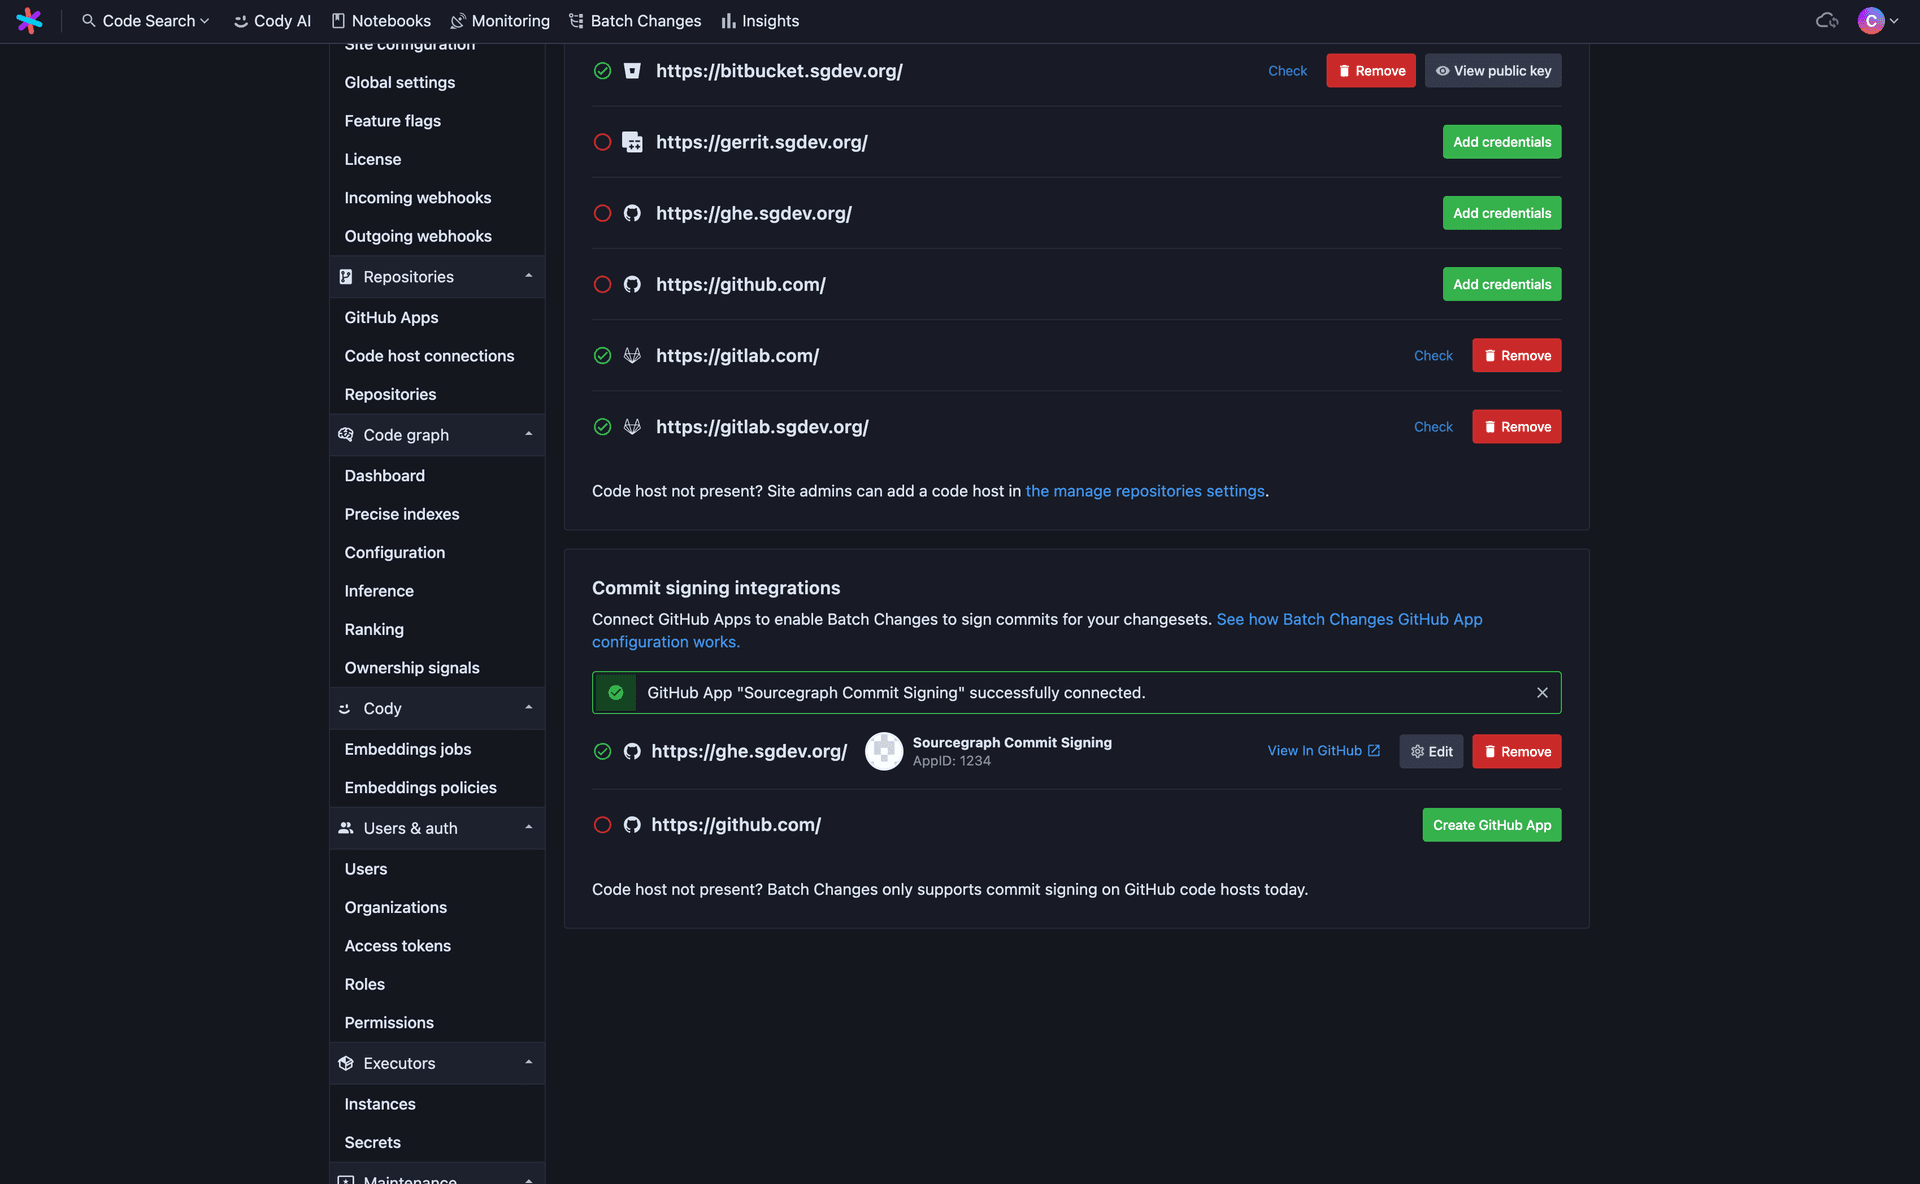Add credentials for gerrit.sgdev.org
This screenshot has height=1184, width=1920.
tap(1502, 142)
